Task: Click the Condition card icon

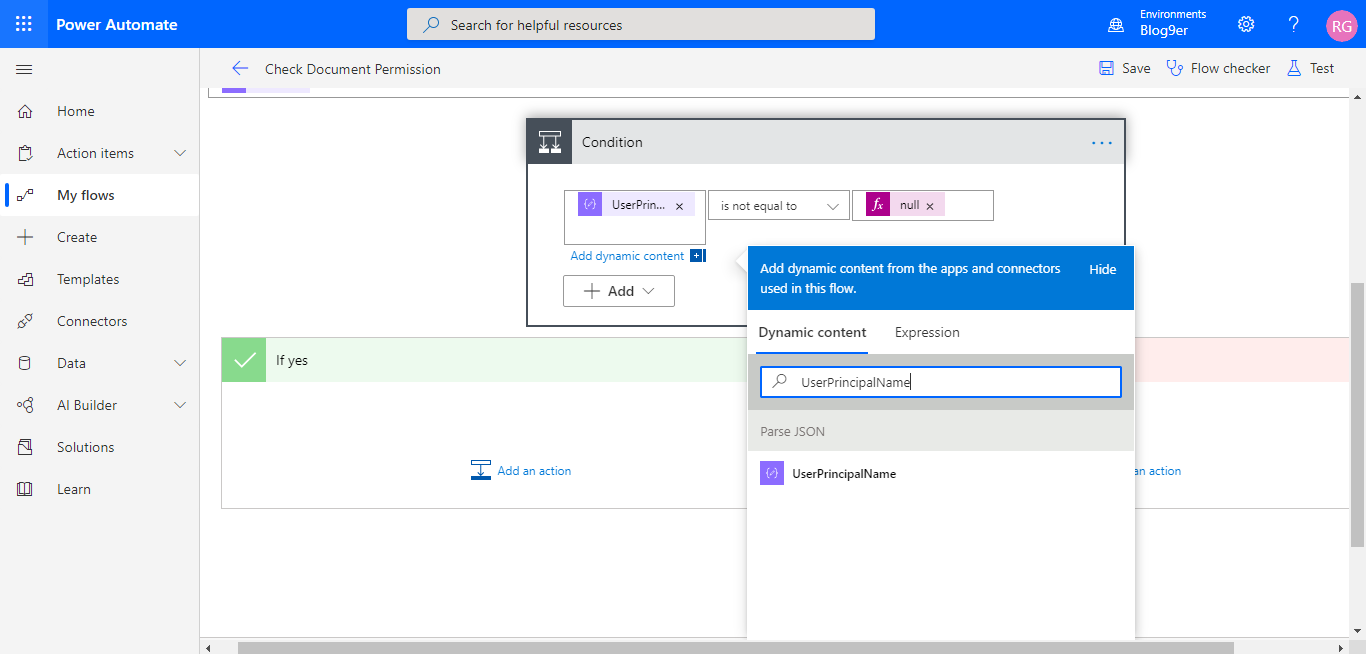Action: 550,142
